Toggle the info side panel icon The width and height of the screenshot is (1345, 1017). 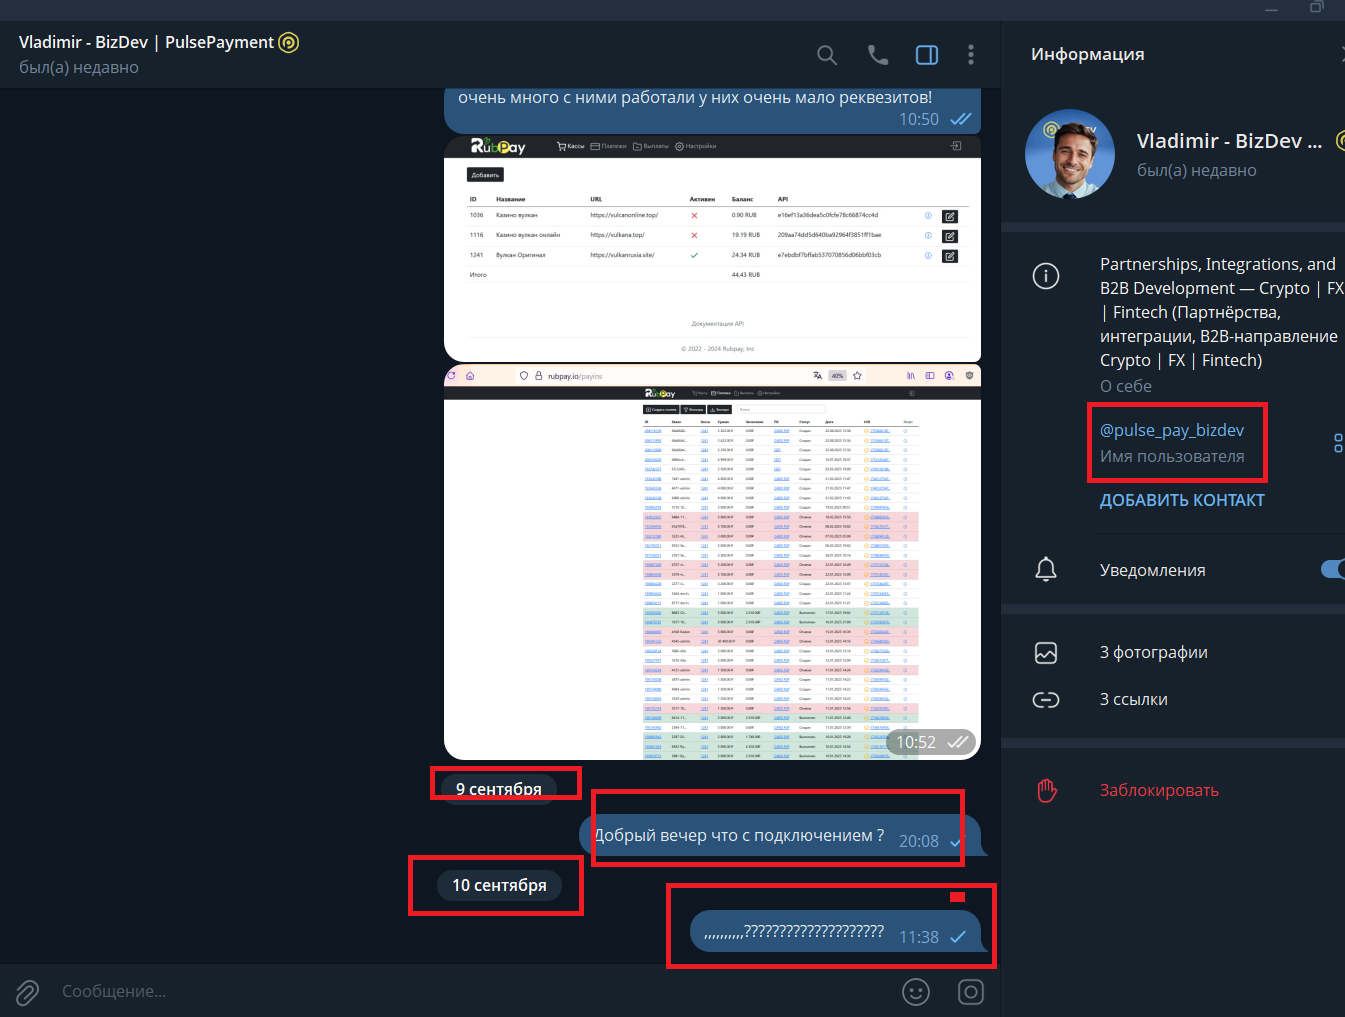[927, 55]
